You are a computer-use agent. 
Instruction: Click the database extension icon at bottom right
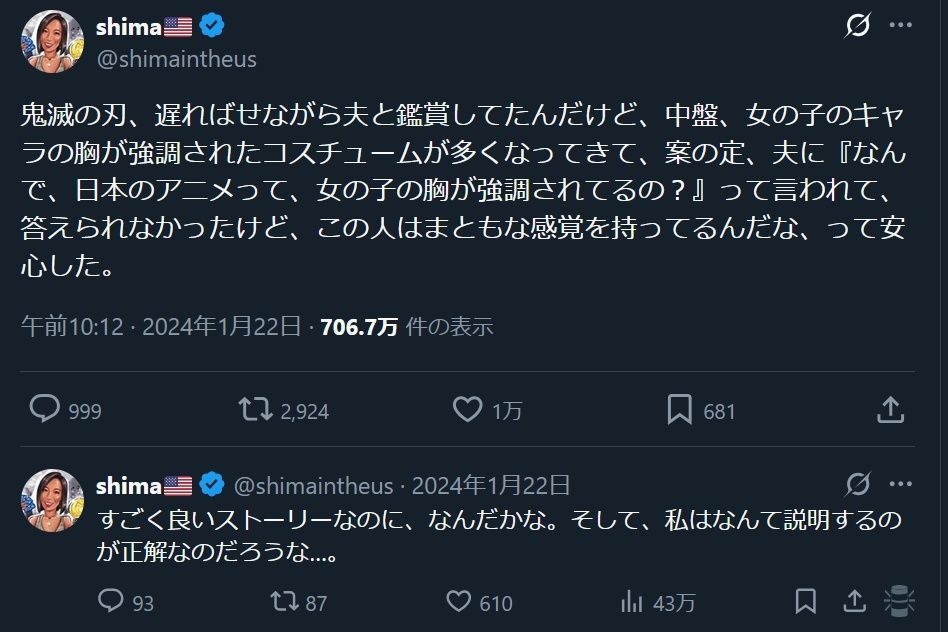point(900,602)
